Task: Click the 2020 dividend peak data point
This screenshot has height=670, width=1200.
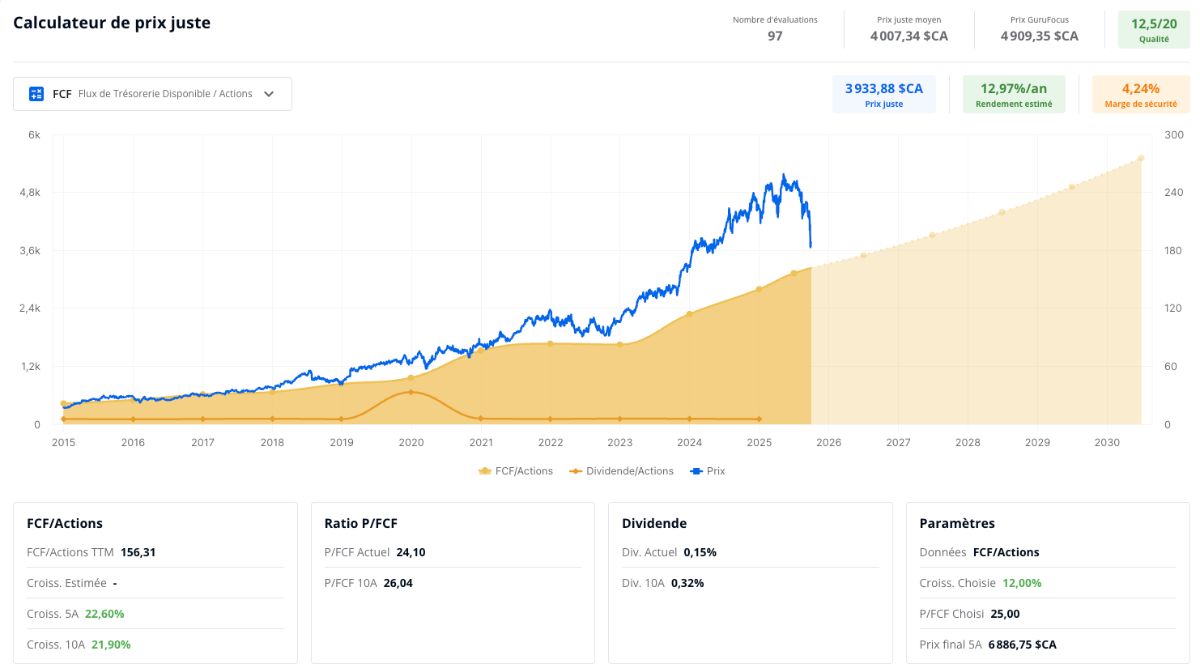Action: (411, 392)
